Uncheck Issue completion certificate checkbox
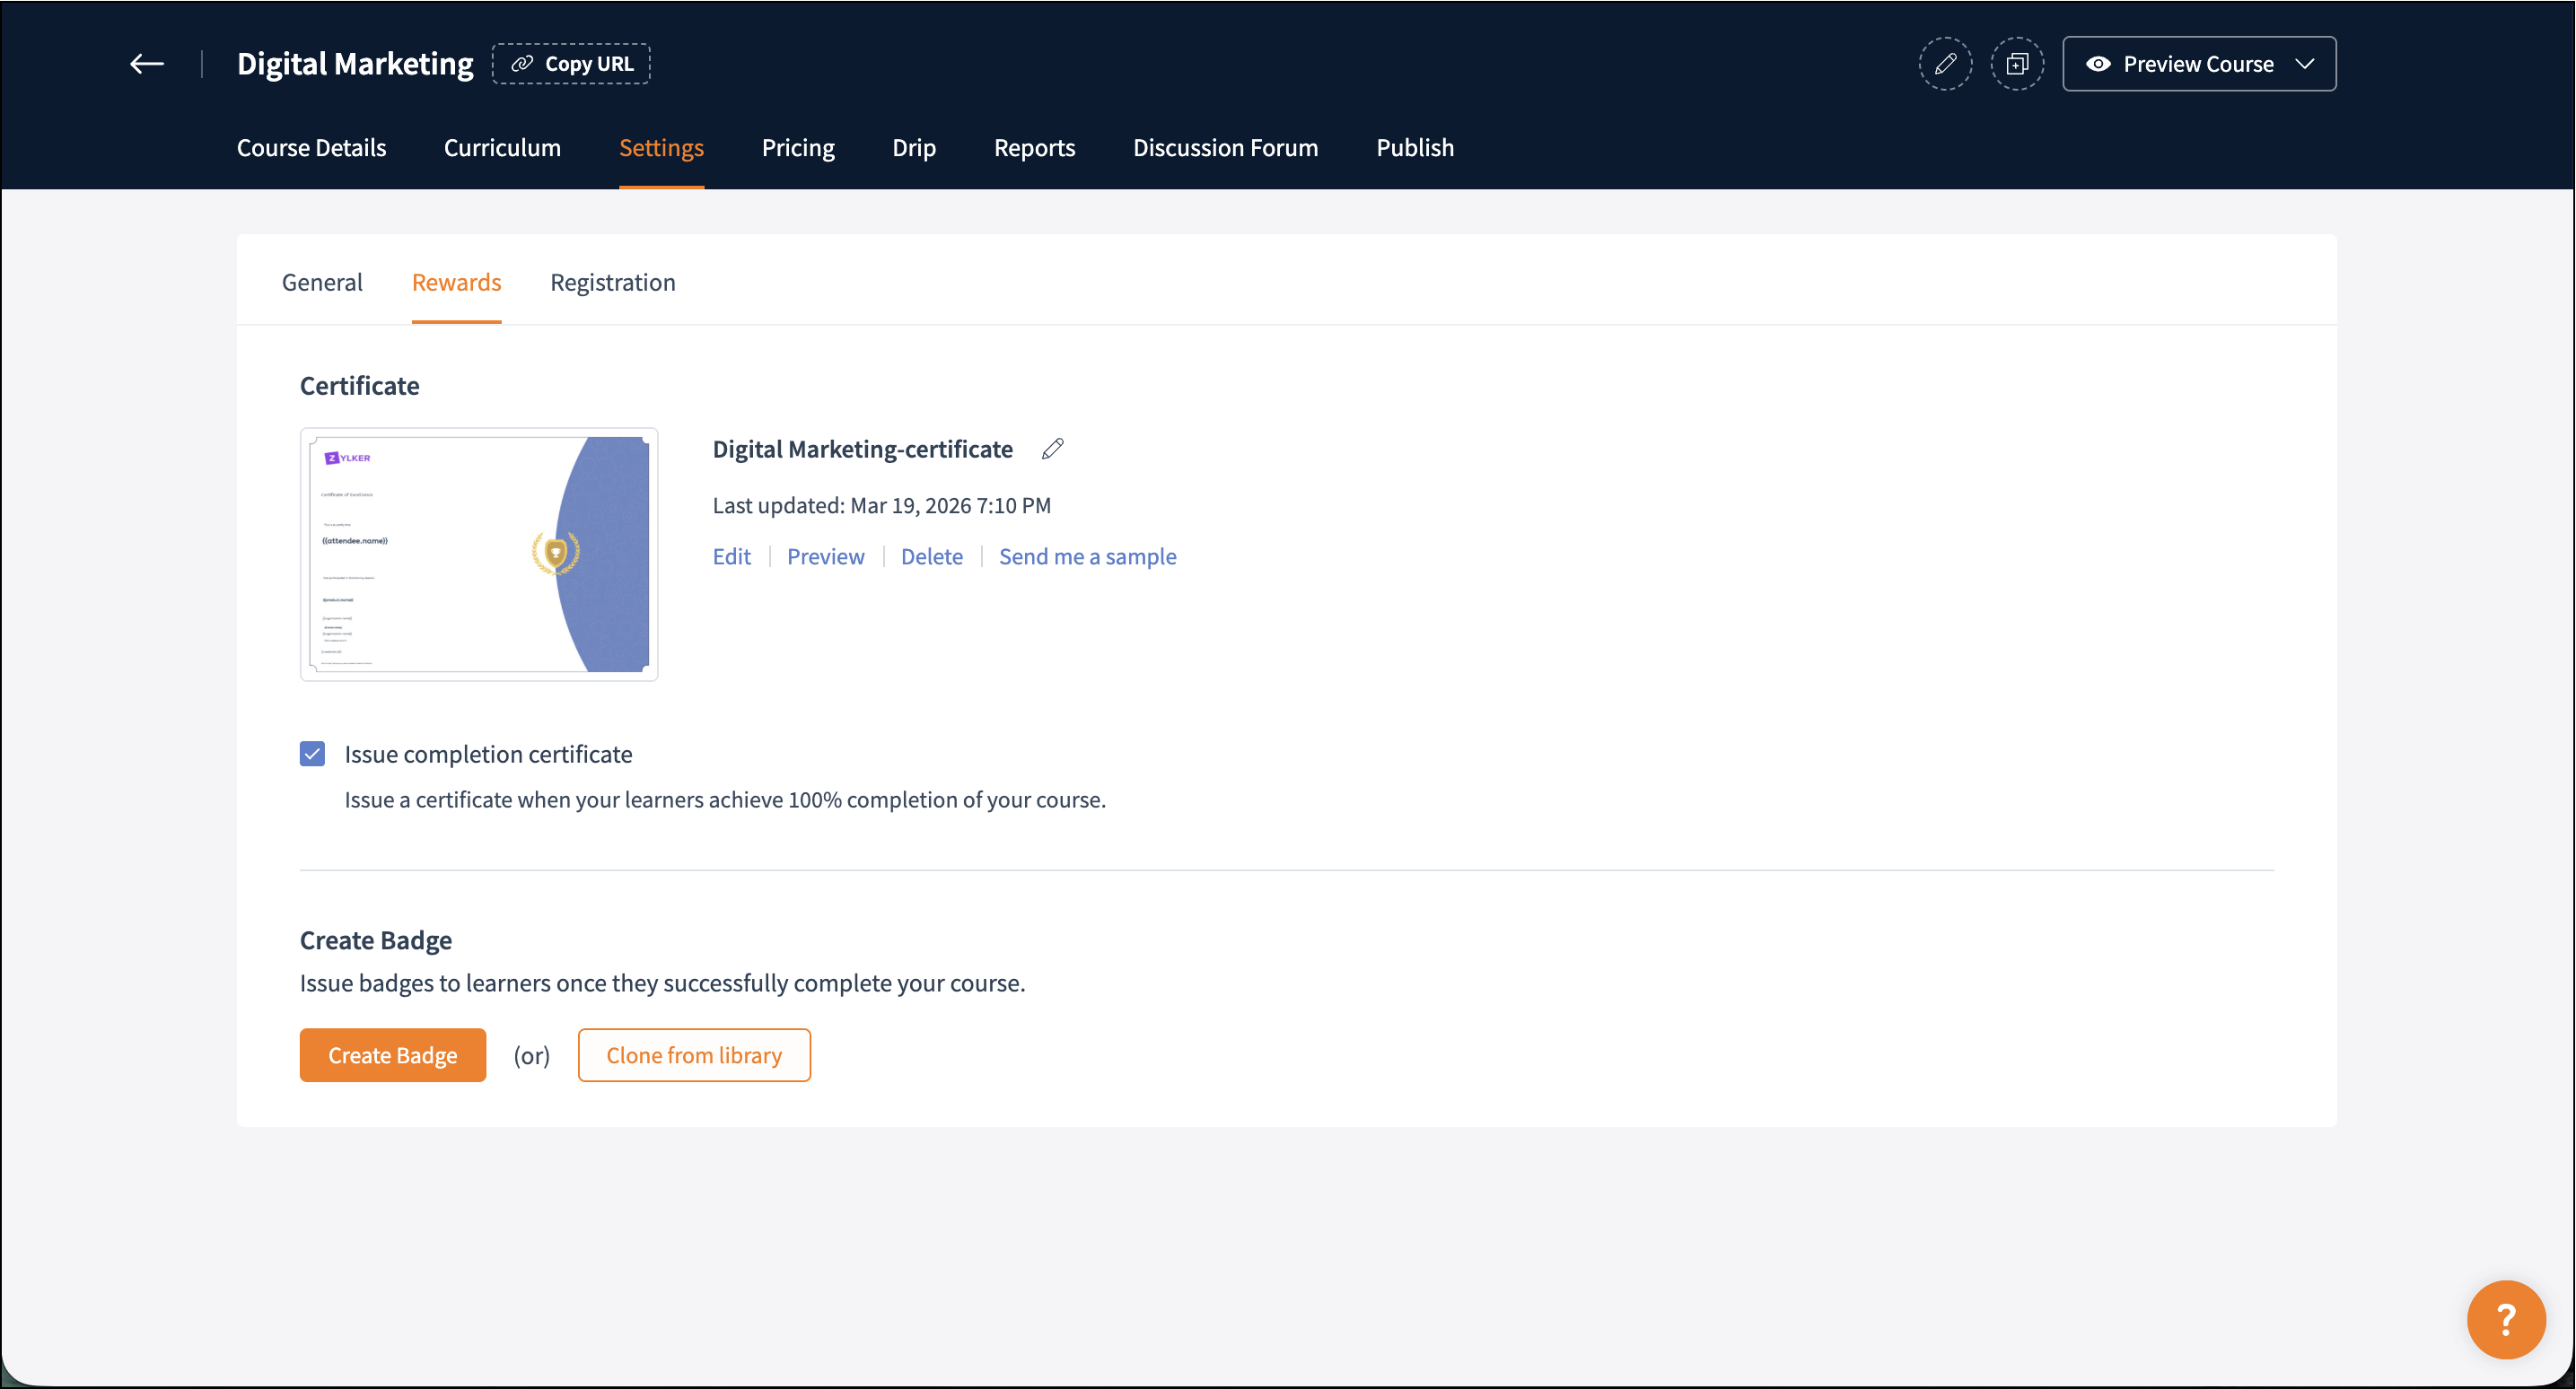The height and width of the screenshot is (1389, 2576). pyautogui.click(x=312, y=754)
